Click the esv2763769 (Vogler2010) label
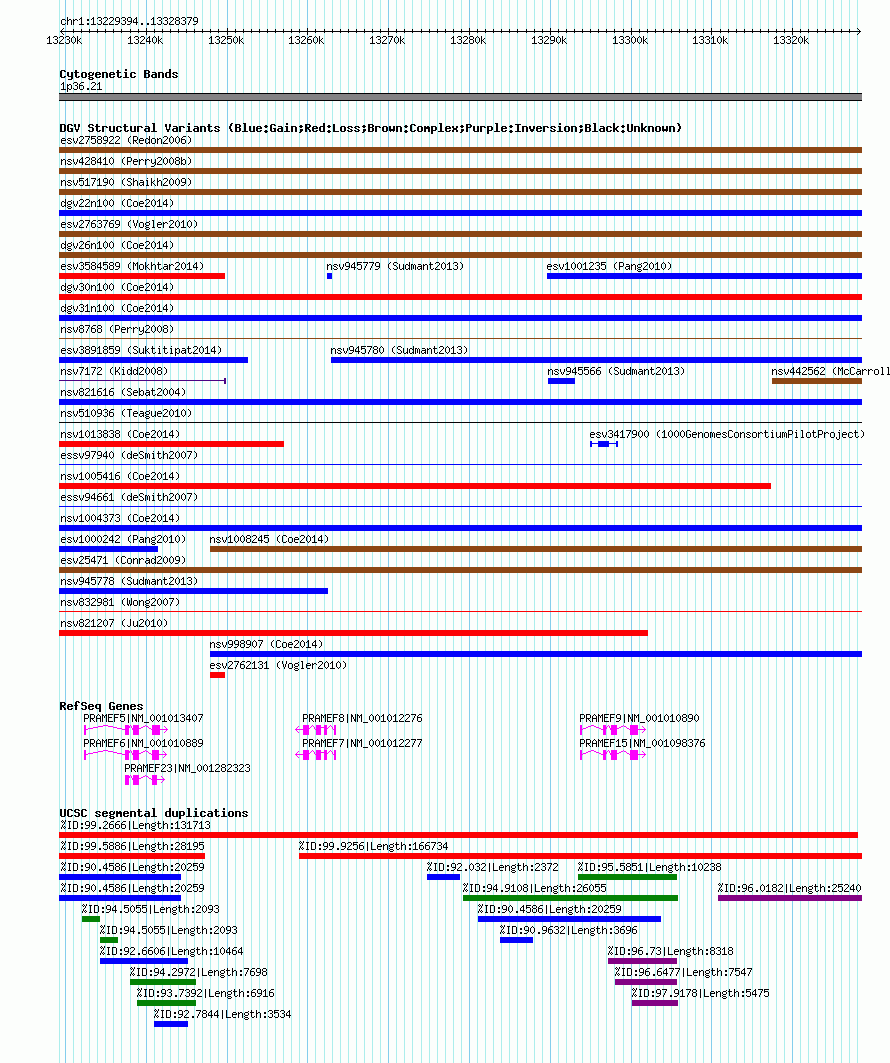The image size is (890, 1063). [129, 224]
